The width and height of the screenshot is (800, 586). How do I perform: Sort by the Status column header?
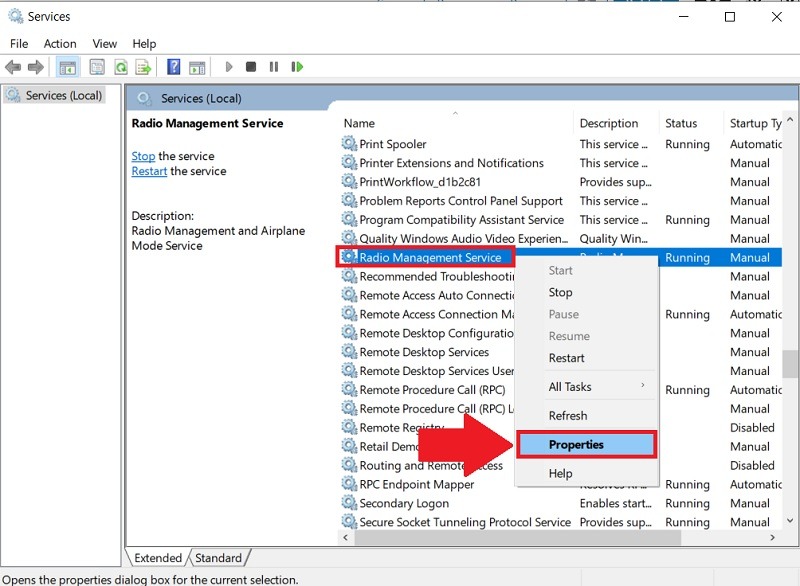pos(683,122)
